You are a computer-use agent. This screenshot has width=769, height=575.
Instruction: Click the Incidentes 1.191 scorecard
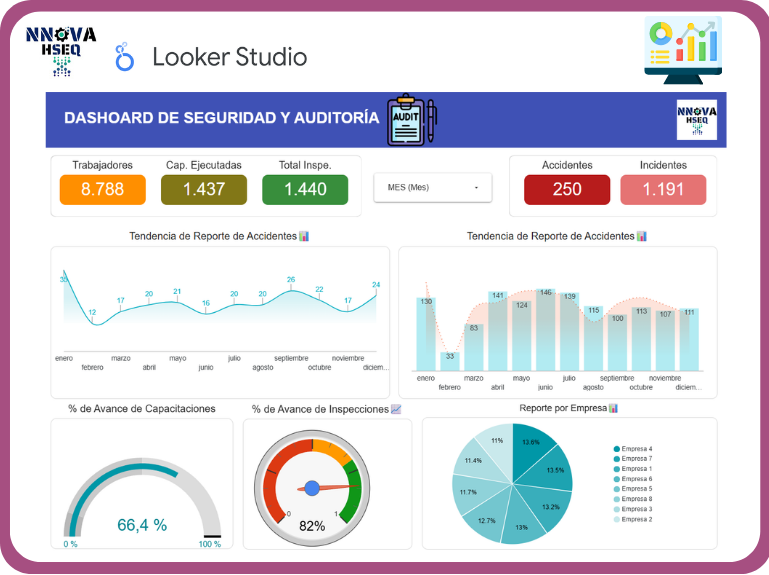click(x=663, y=189)
